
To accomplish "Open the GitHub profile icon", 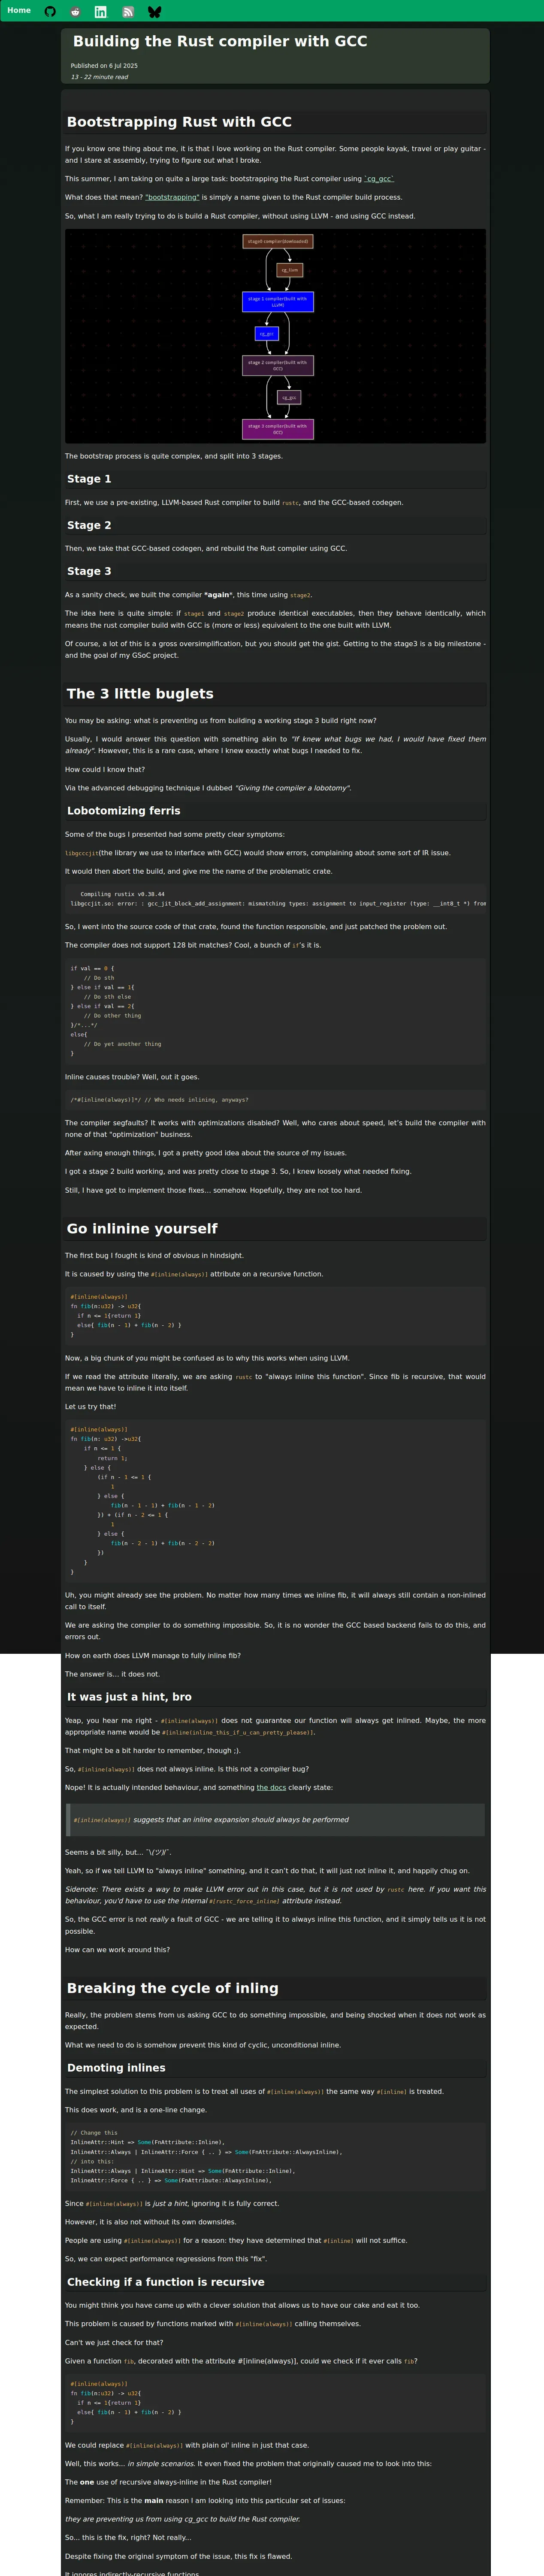I will point(50,12).
